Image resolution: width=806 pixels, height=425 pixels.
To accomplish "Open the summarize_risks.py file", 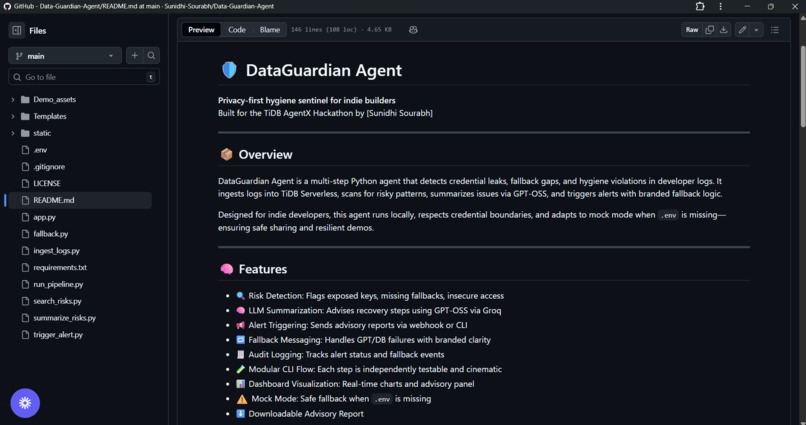I will pyautogui.click(x=64, y=318).
